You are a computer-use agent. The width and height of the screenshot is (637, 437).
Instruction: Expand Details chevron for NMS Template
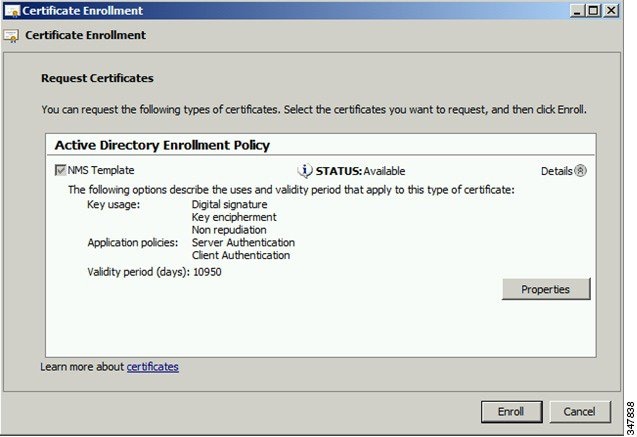point(581,171)
